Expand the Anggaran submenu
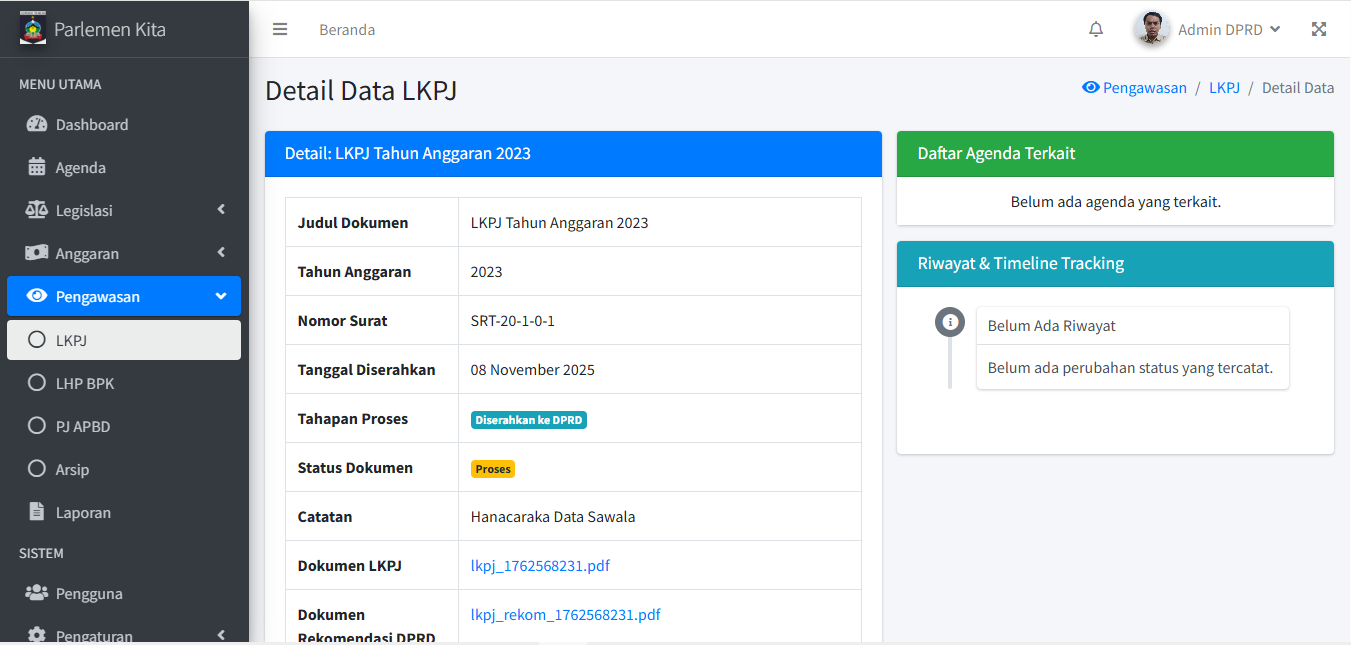Viewport: 1351px width, 645px height. pyautogui.click(x=123, y=254)
